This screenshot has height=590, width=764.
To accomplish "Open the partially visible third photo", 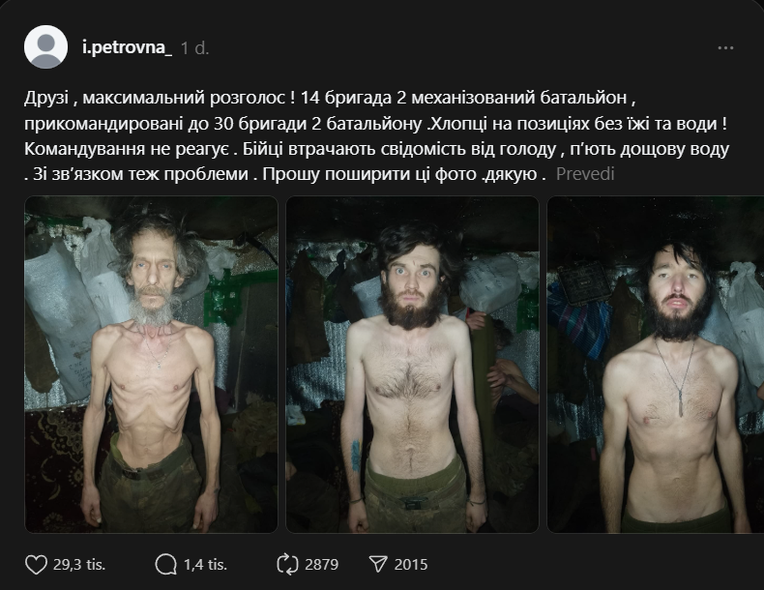I will tap(655, 364).
